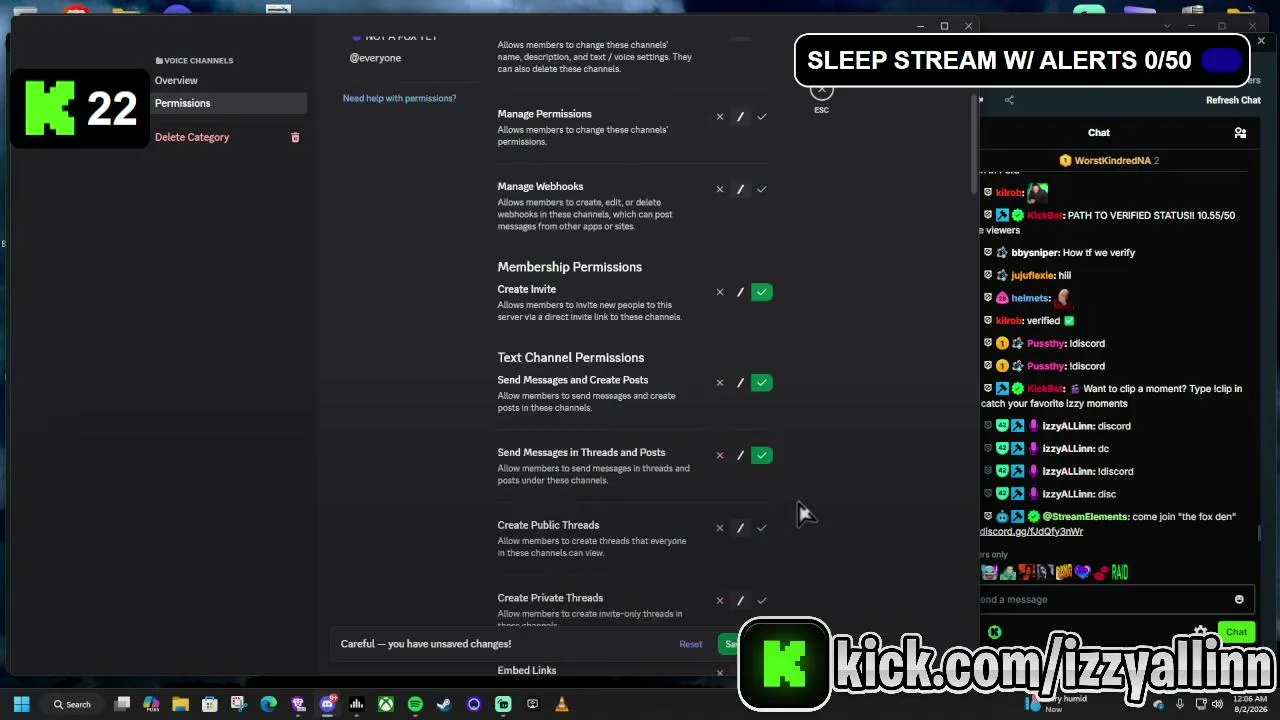1280x720 pixels.
Task: Click the green Kick icon below chat input
Action: 994,632
